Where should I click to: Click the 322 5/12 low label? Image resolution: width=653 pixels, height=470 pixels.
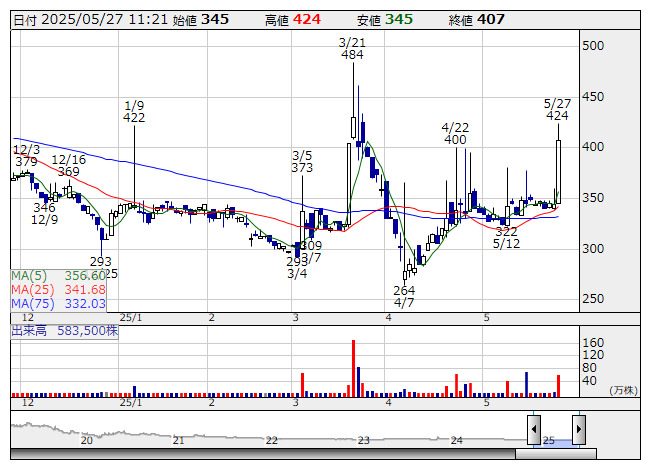coord(506,238)
